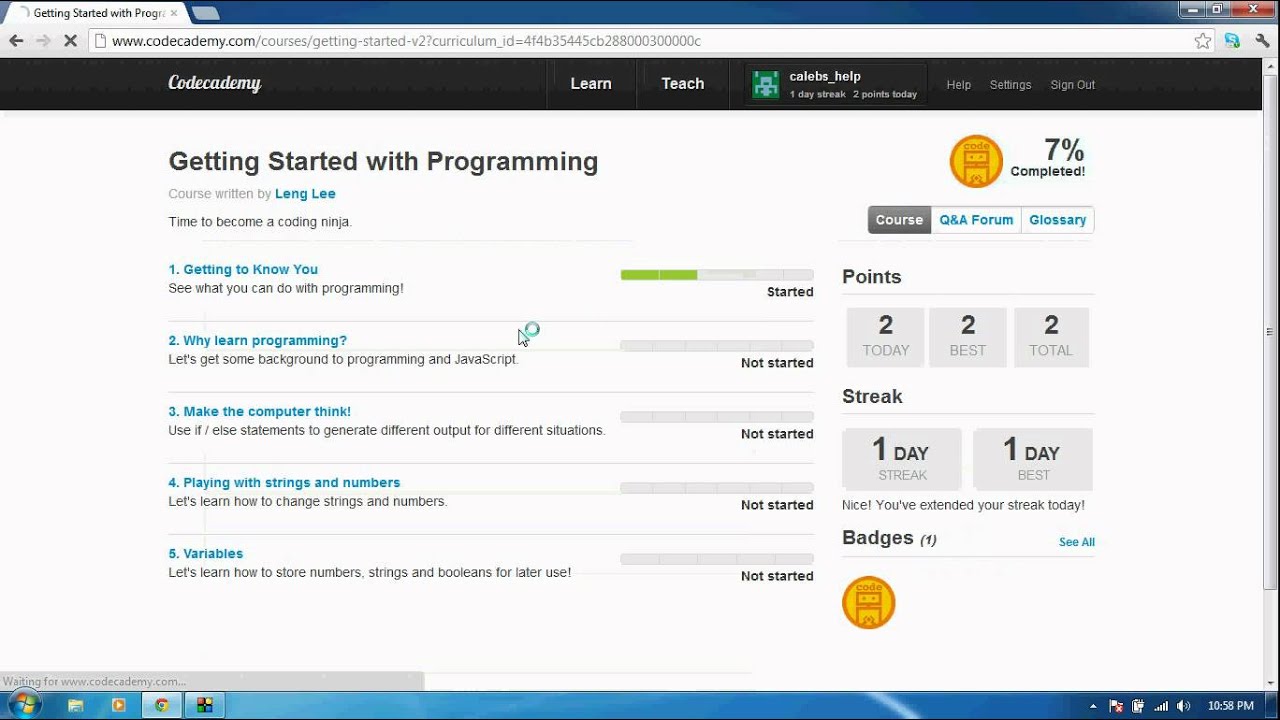Image resolution: width=1280 pixels, height=720 pixels.
Task: Click the "Getting Started with Programming" heading
Action: coord(383,162)
